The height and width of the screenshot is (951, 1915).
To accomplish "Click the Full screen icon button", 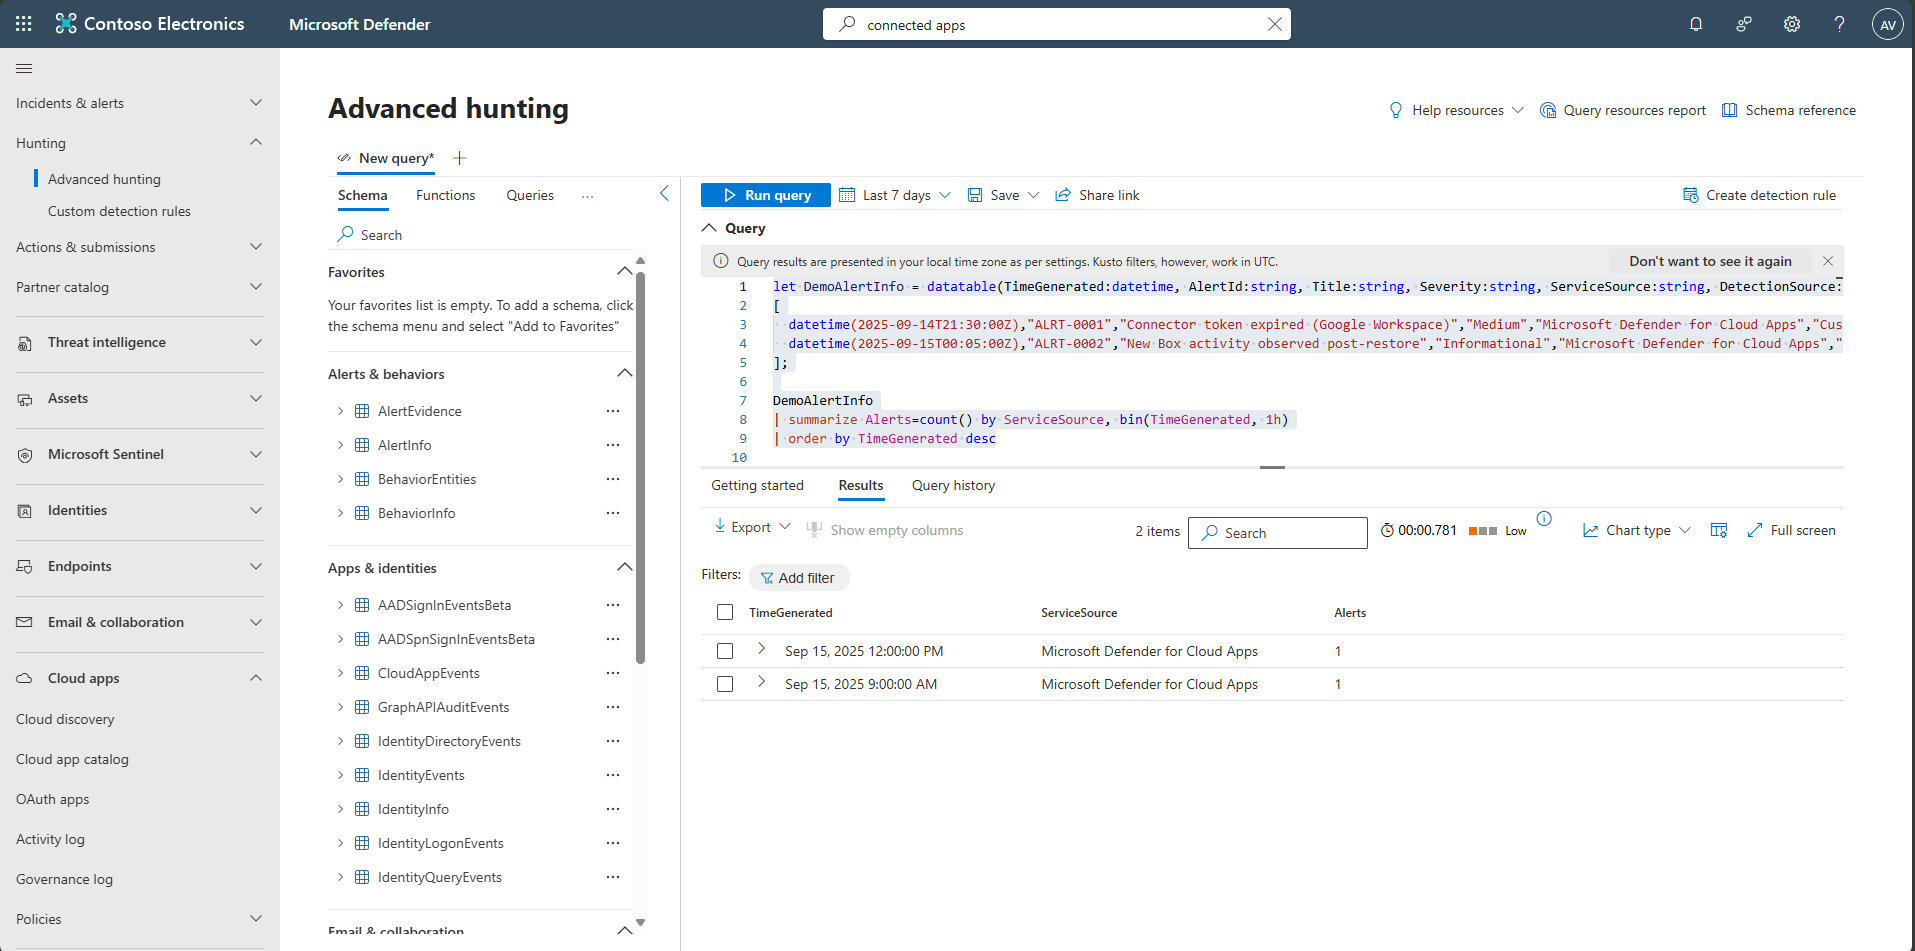I will point(1791,530).
